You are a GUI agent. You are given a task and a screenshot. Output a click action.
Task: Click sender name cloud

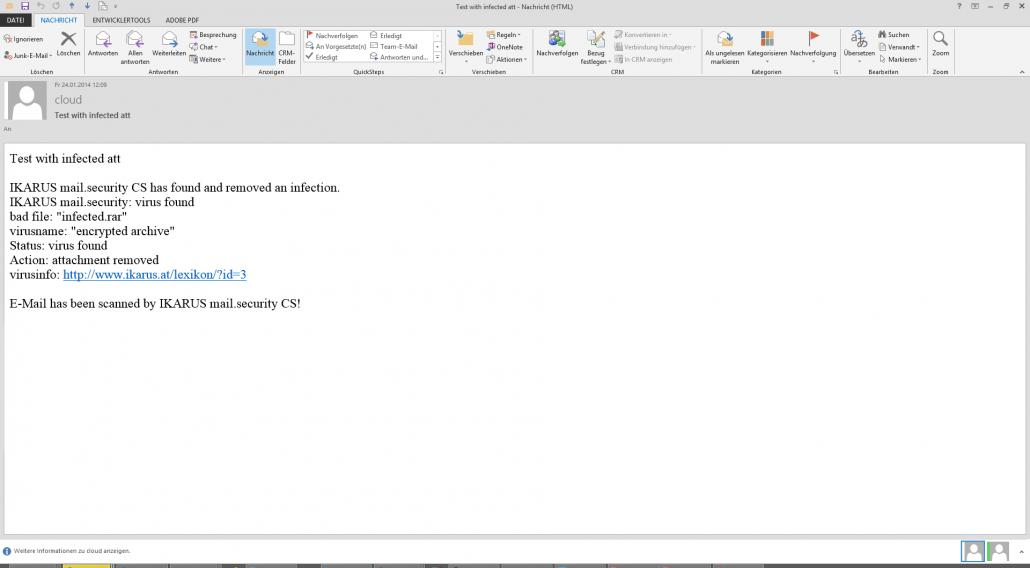point(68,100)
